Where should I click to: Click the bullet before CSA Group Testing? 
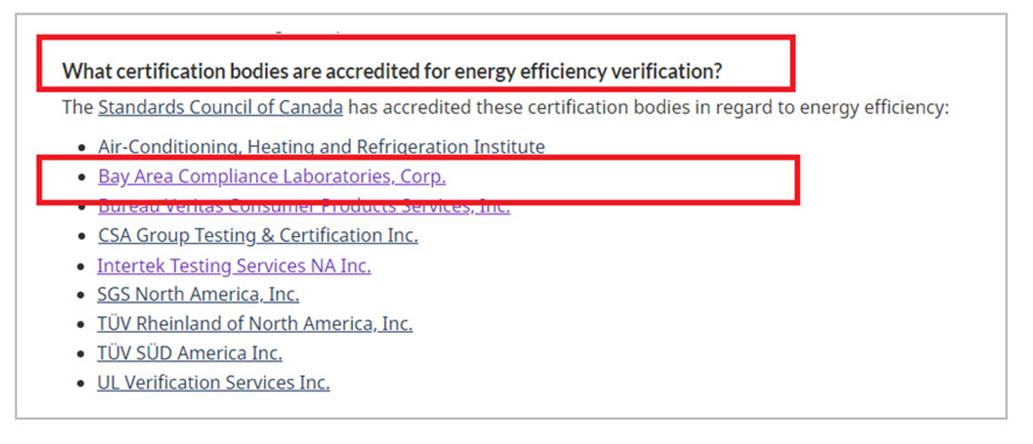82,236
